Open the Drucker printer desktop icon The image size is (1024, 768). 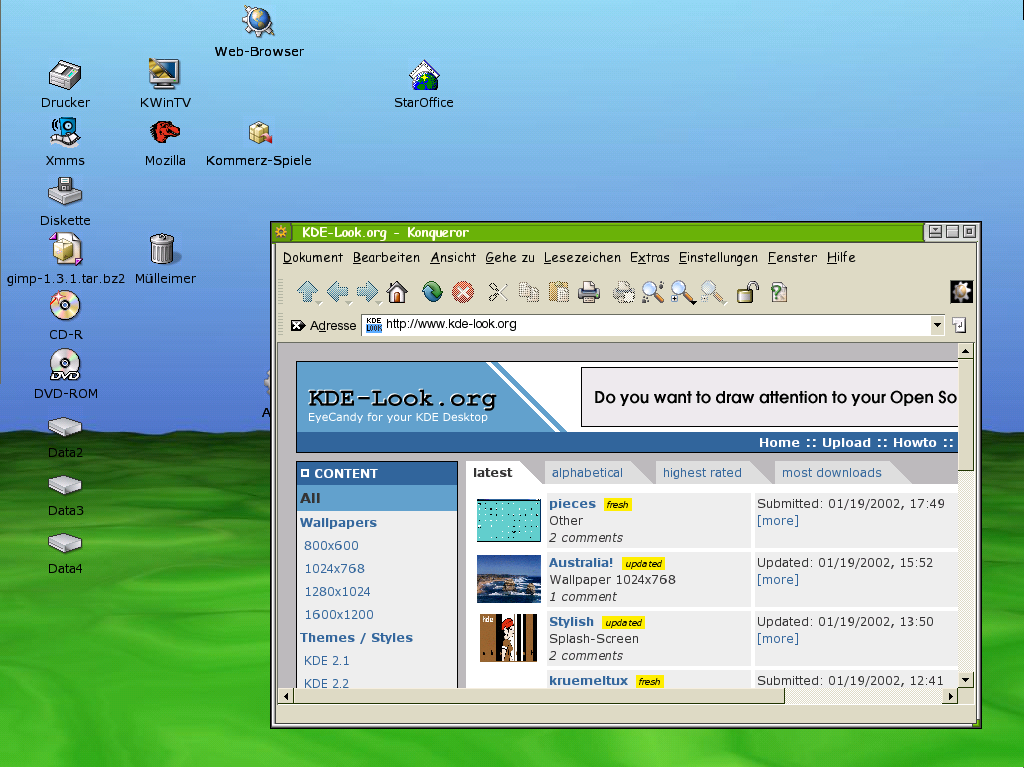click(65, 84)
